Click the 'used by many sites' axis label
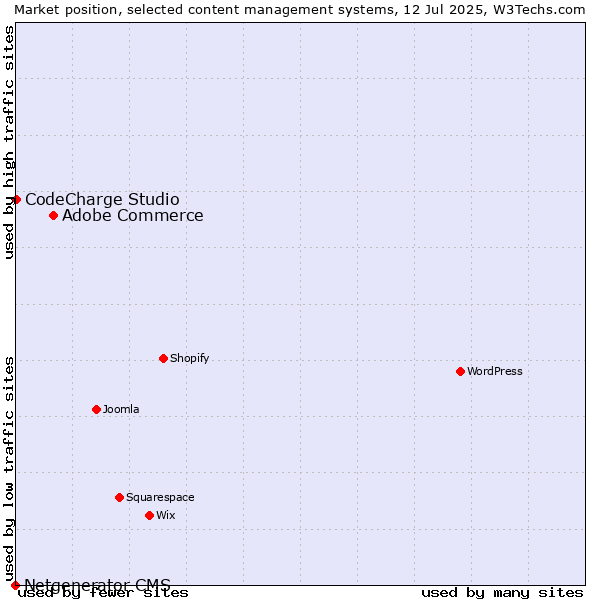Image resolution: width=600 pixels, height=600 pixels. point(502,593)
